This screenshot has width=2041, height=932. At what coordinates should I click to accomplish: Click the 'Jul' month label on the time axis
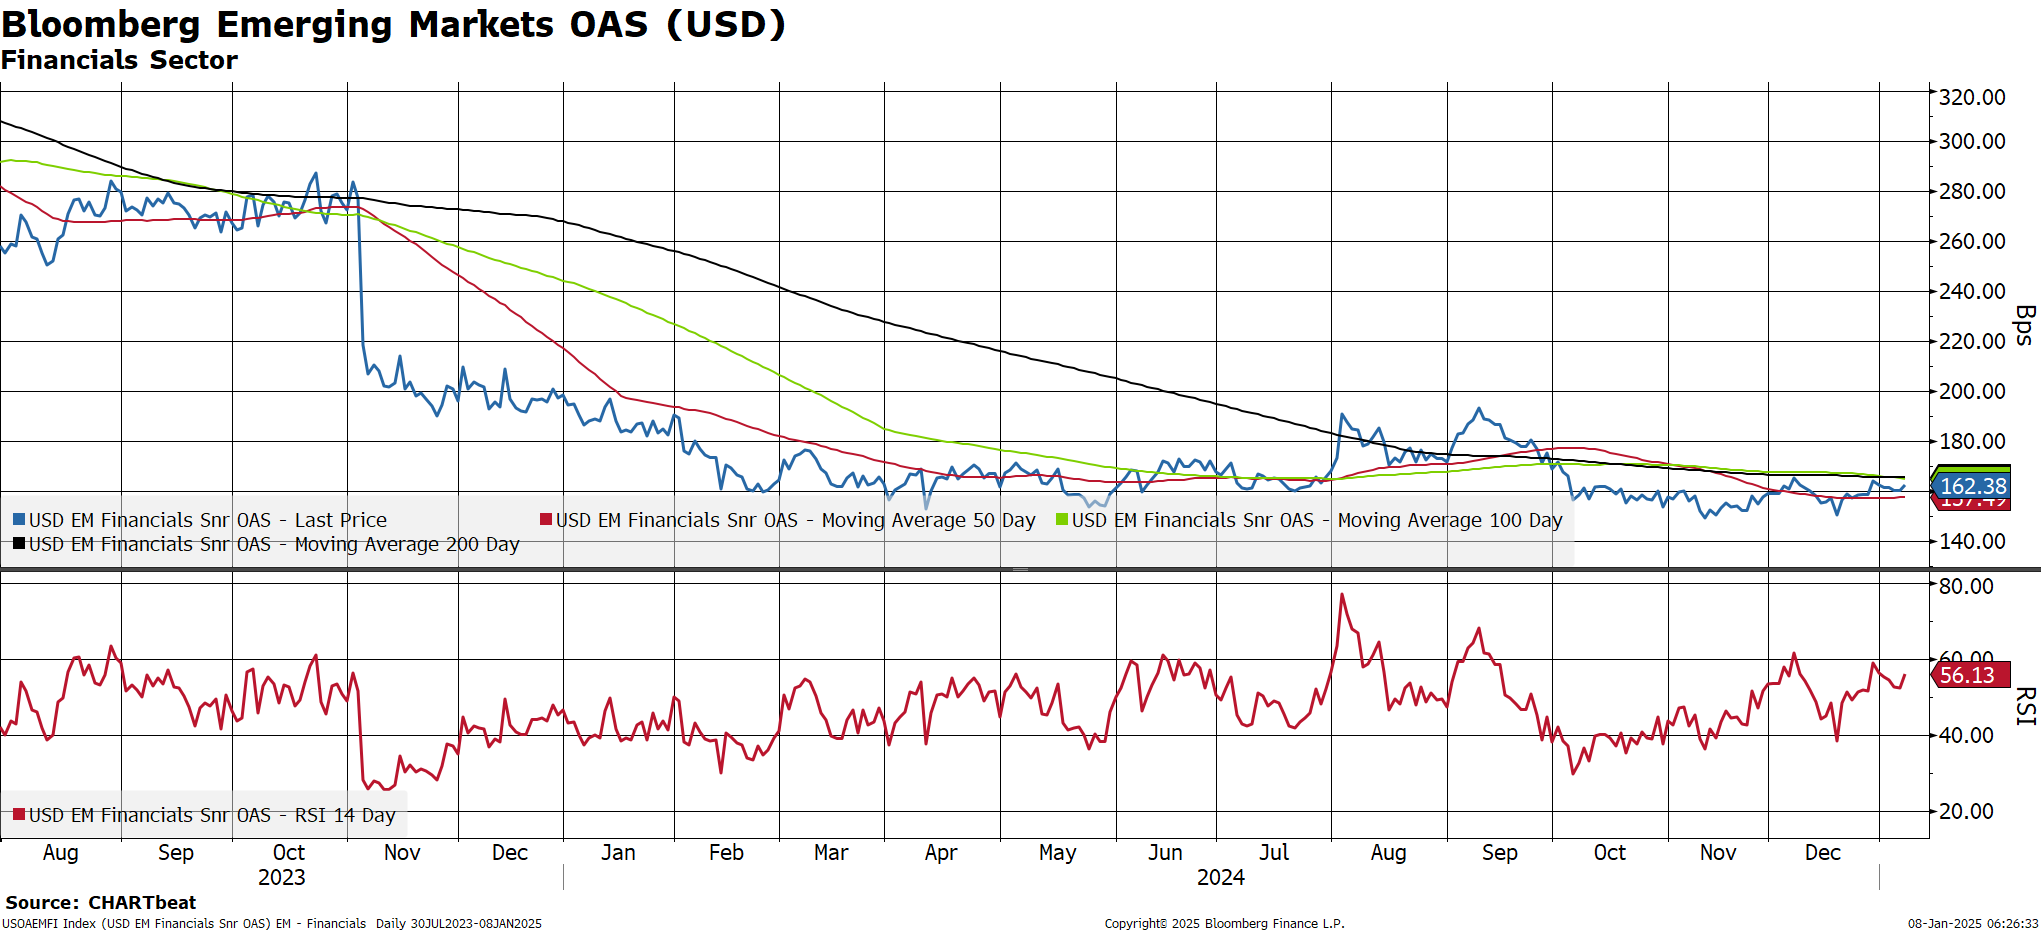[x=1274, y=852]
